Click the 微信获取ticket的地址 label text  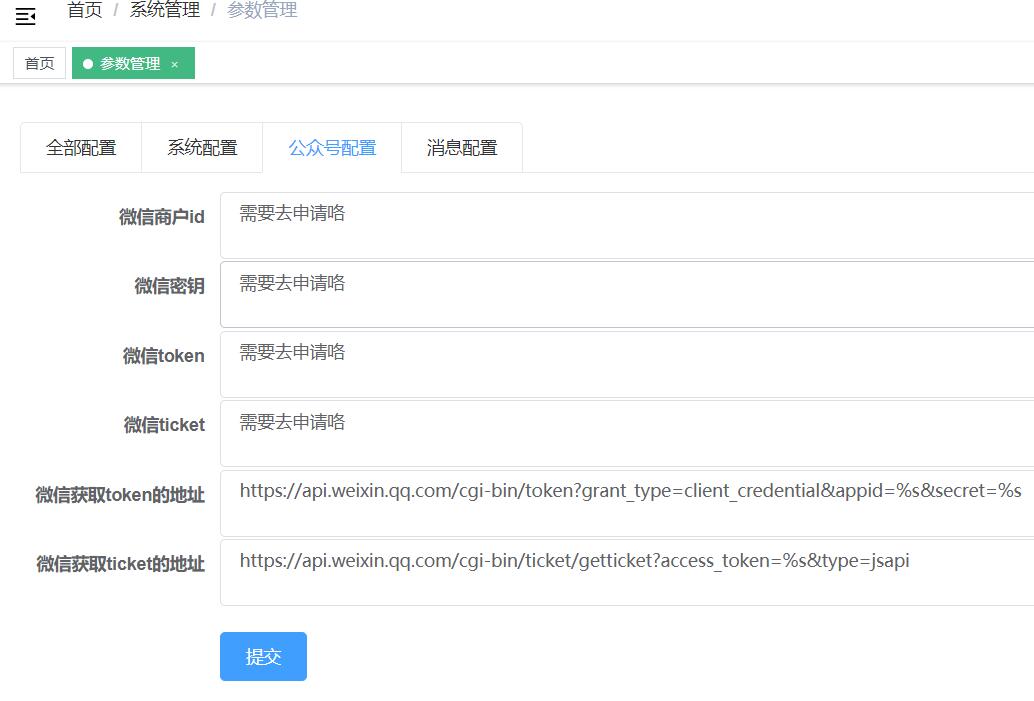point(121,563)
